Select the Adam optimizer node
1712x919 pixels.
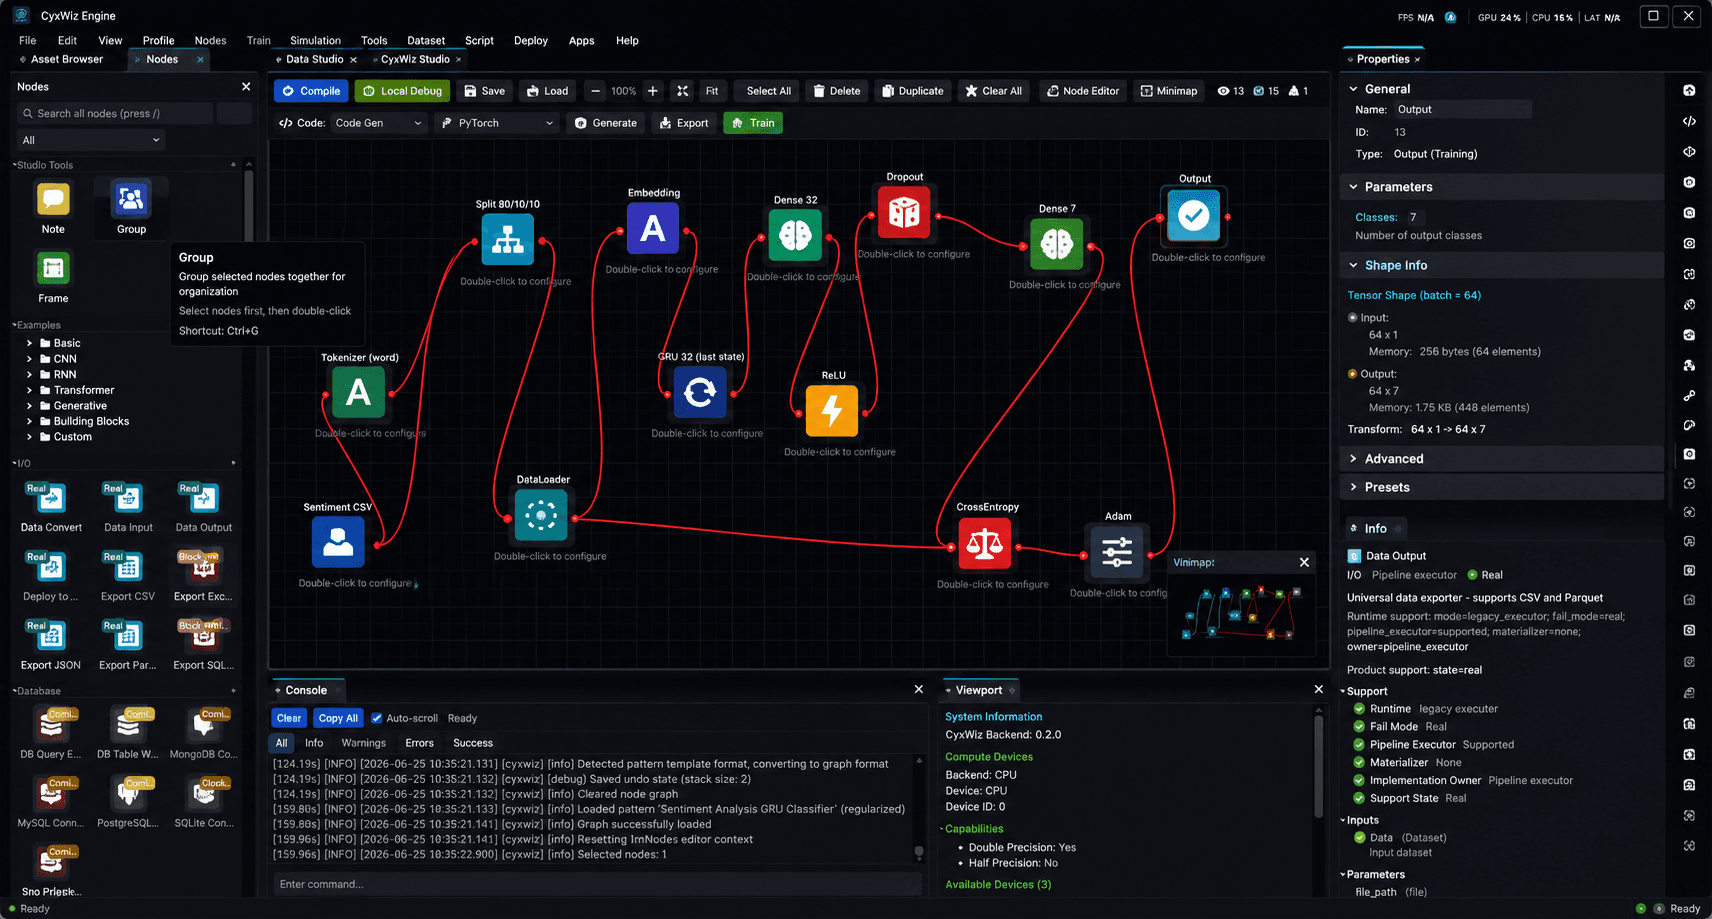pos(1117,551)
